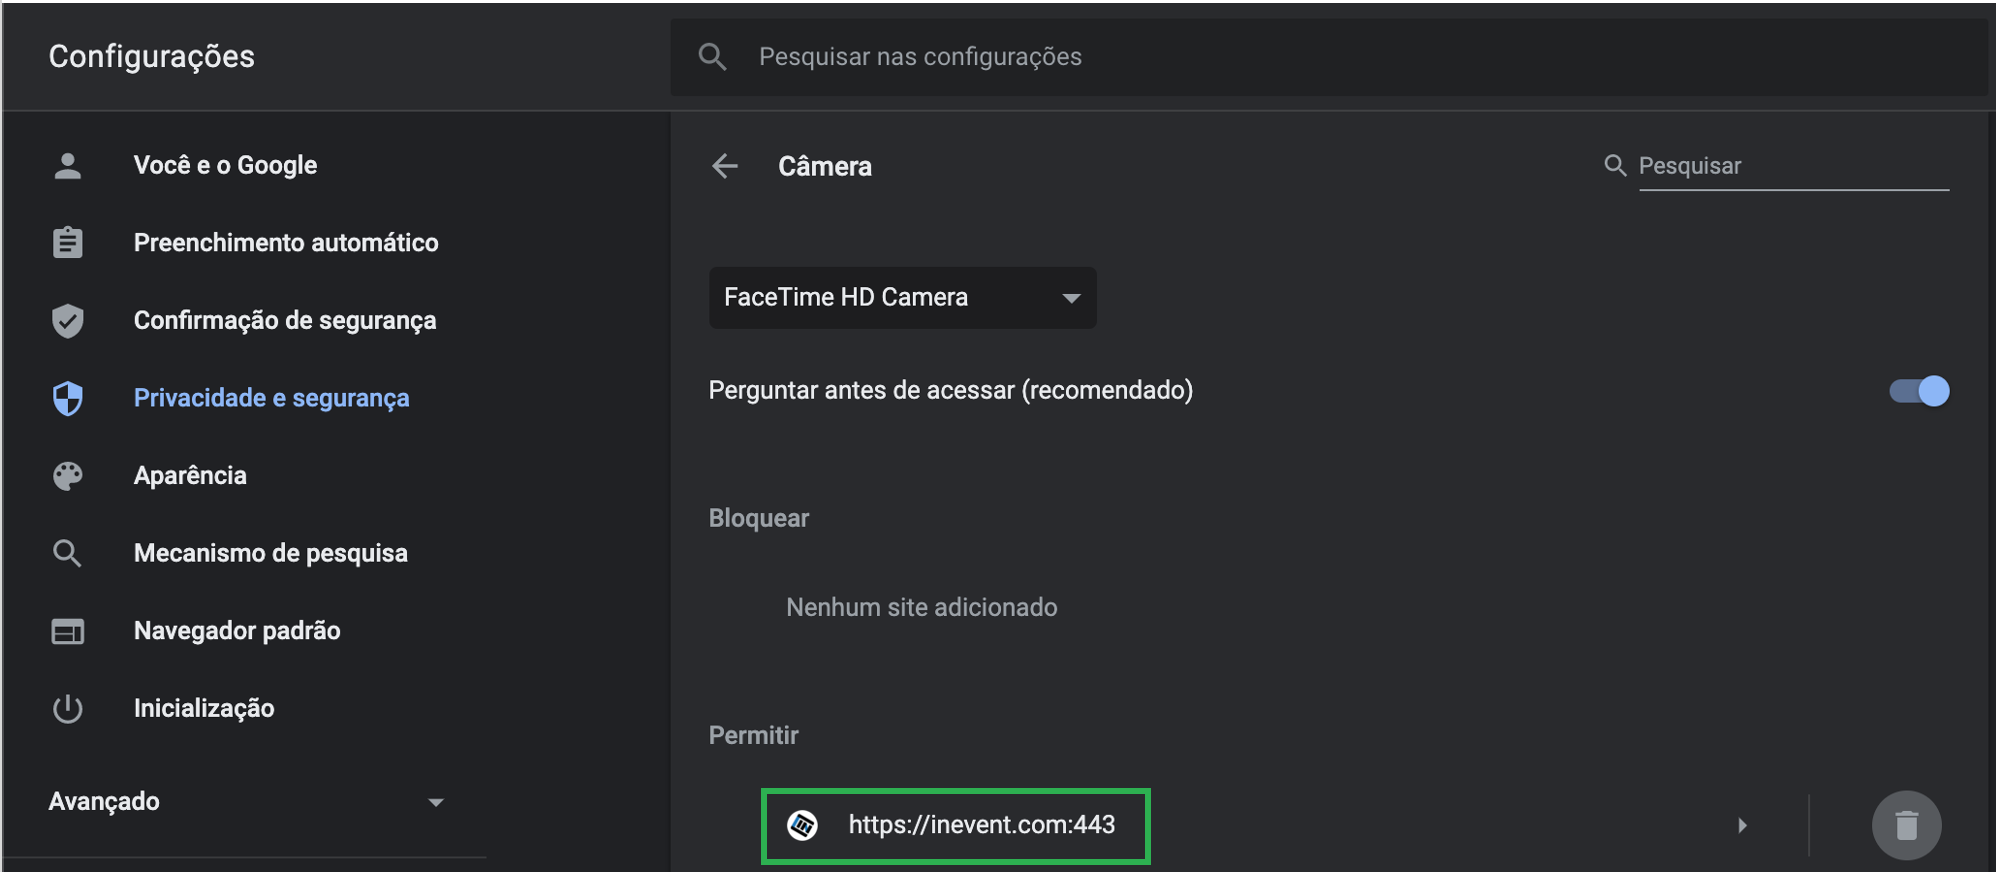Click the Configurações title

(x=152, y=57)
